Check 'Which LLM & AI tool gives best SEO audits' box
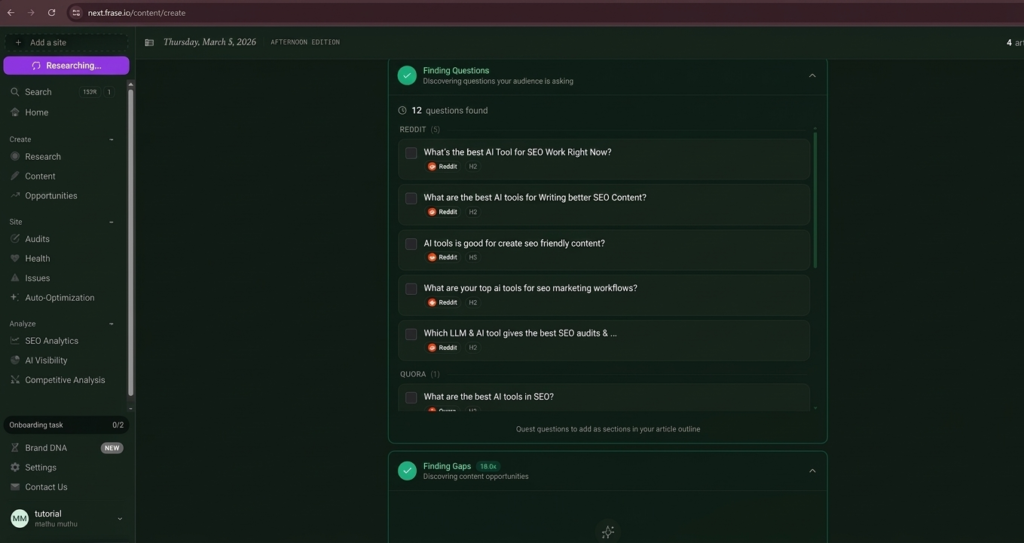Image resolution: width=1024 pixels, height=543 pixels. pyautogui.click(x=411, y=335)
